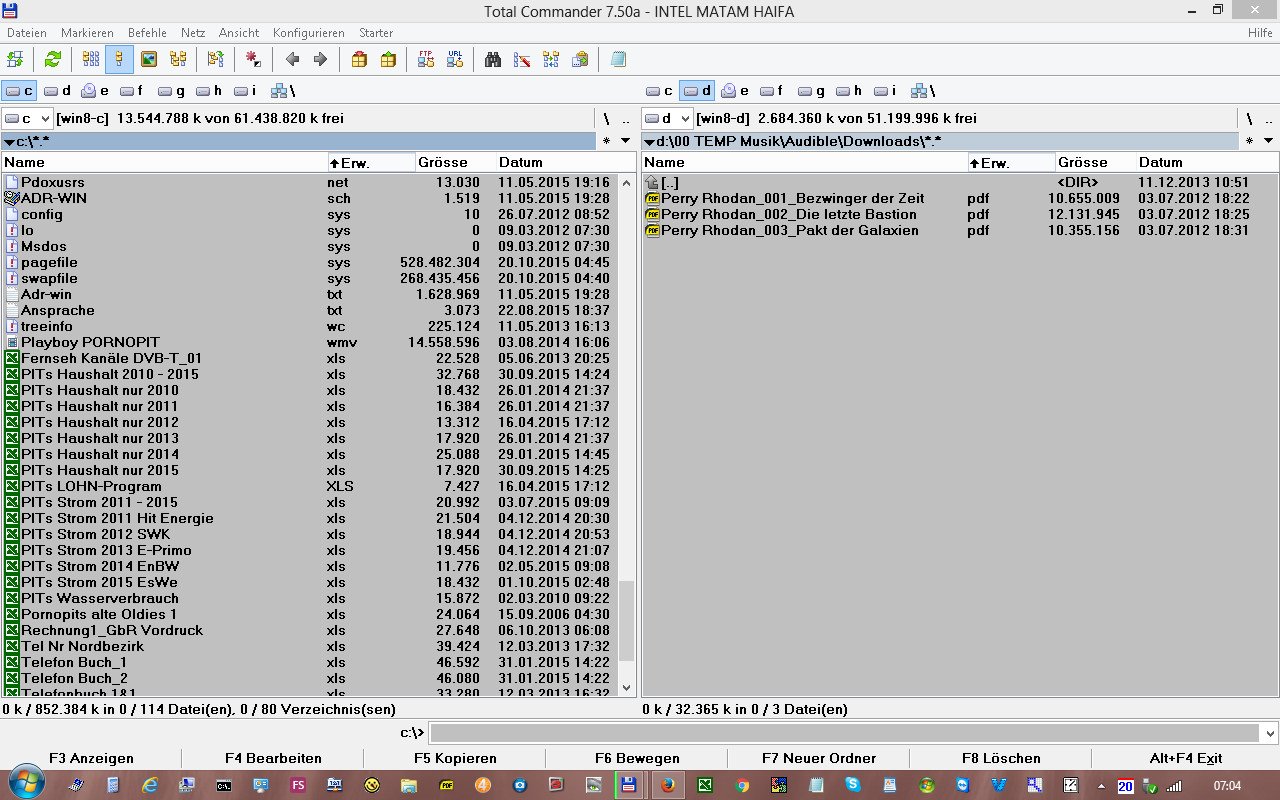Screen dimensions: 1280x800
Task: Open the Befehle menu
Action: point(147,33)
